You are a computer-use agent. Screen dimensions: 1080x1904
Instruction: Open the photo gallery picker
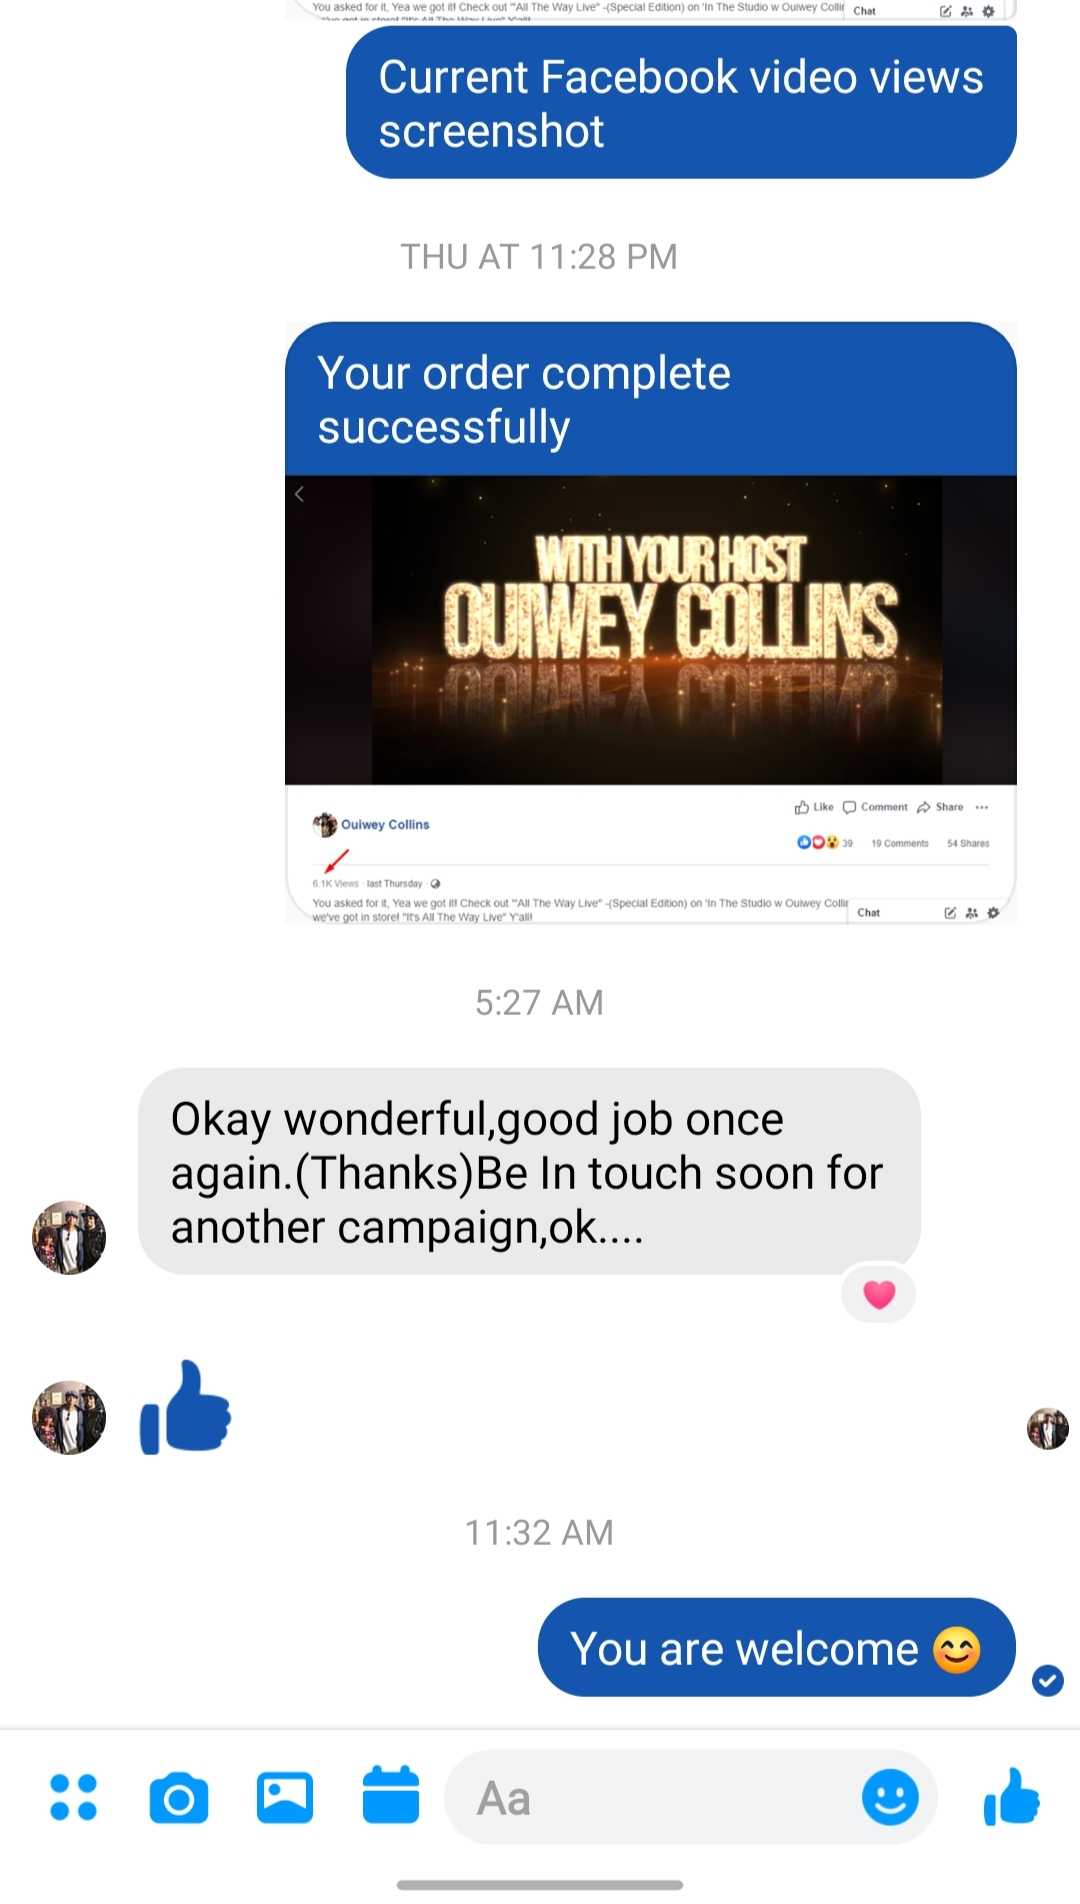pyautogui.click(x=285, y=1798)
